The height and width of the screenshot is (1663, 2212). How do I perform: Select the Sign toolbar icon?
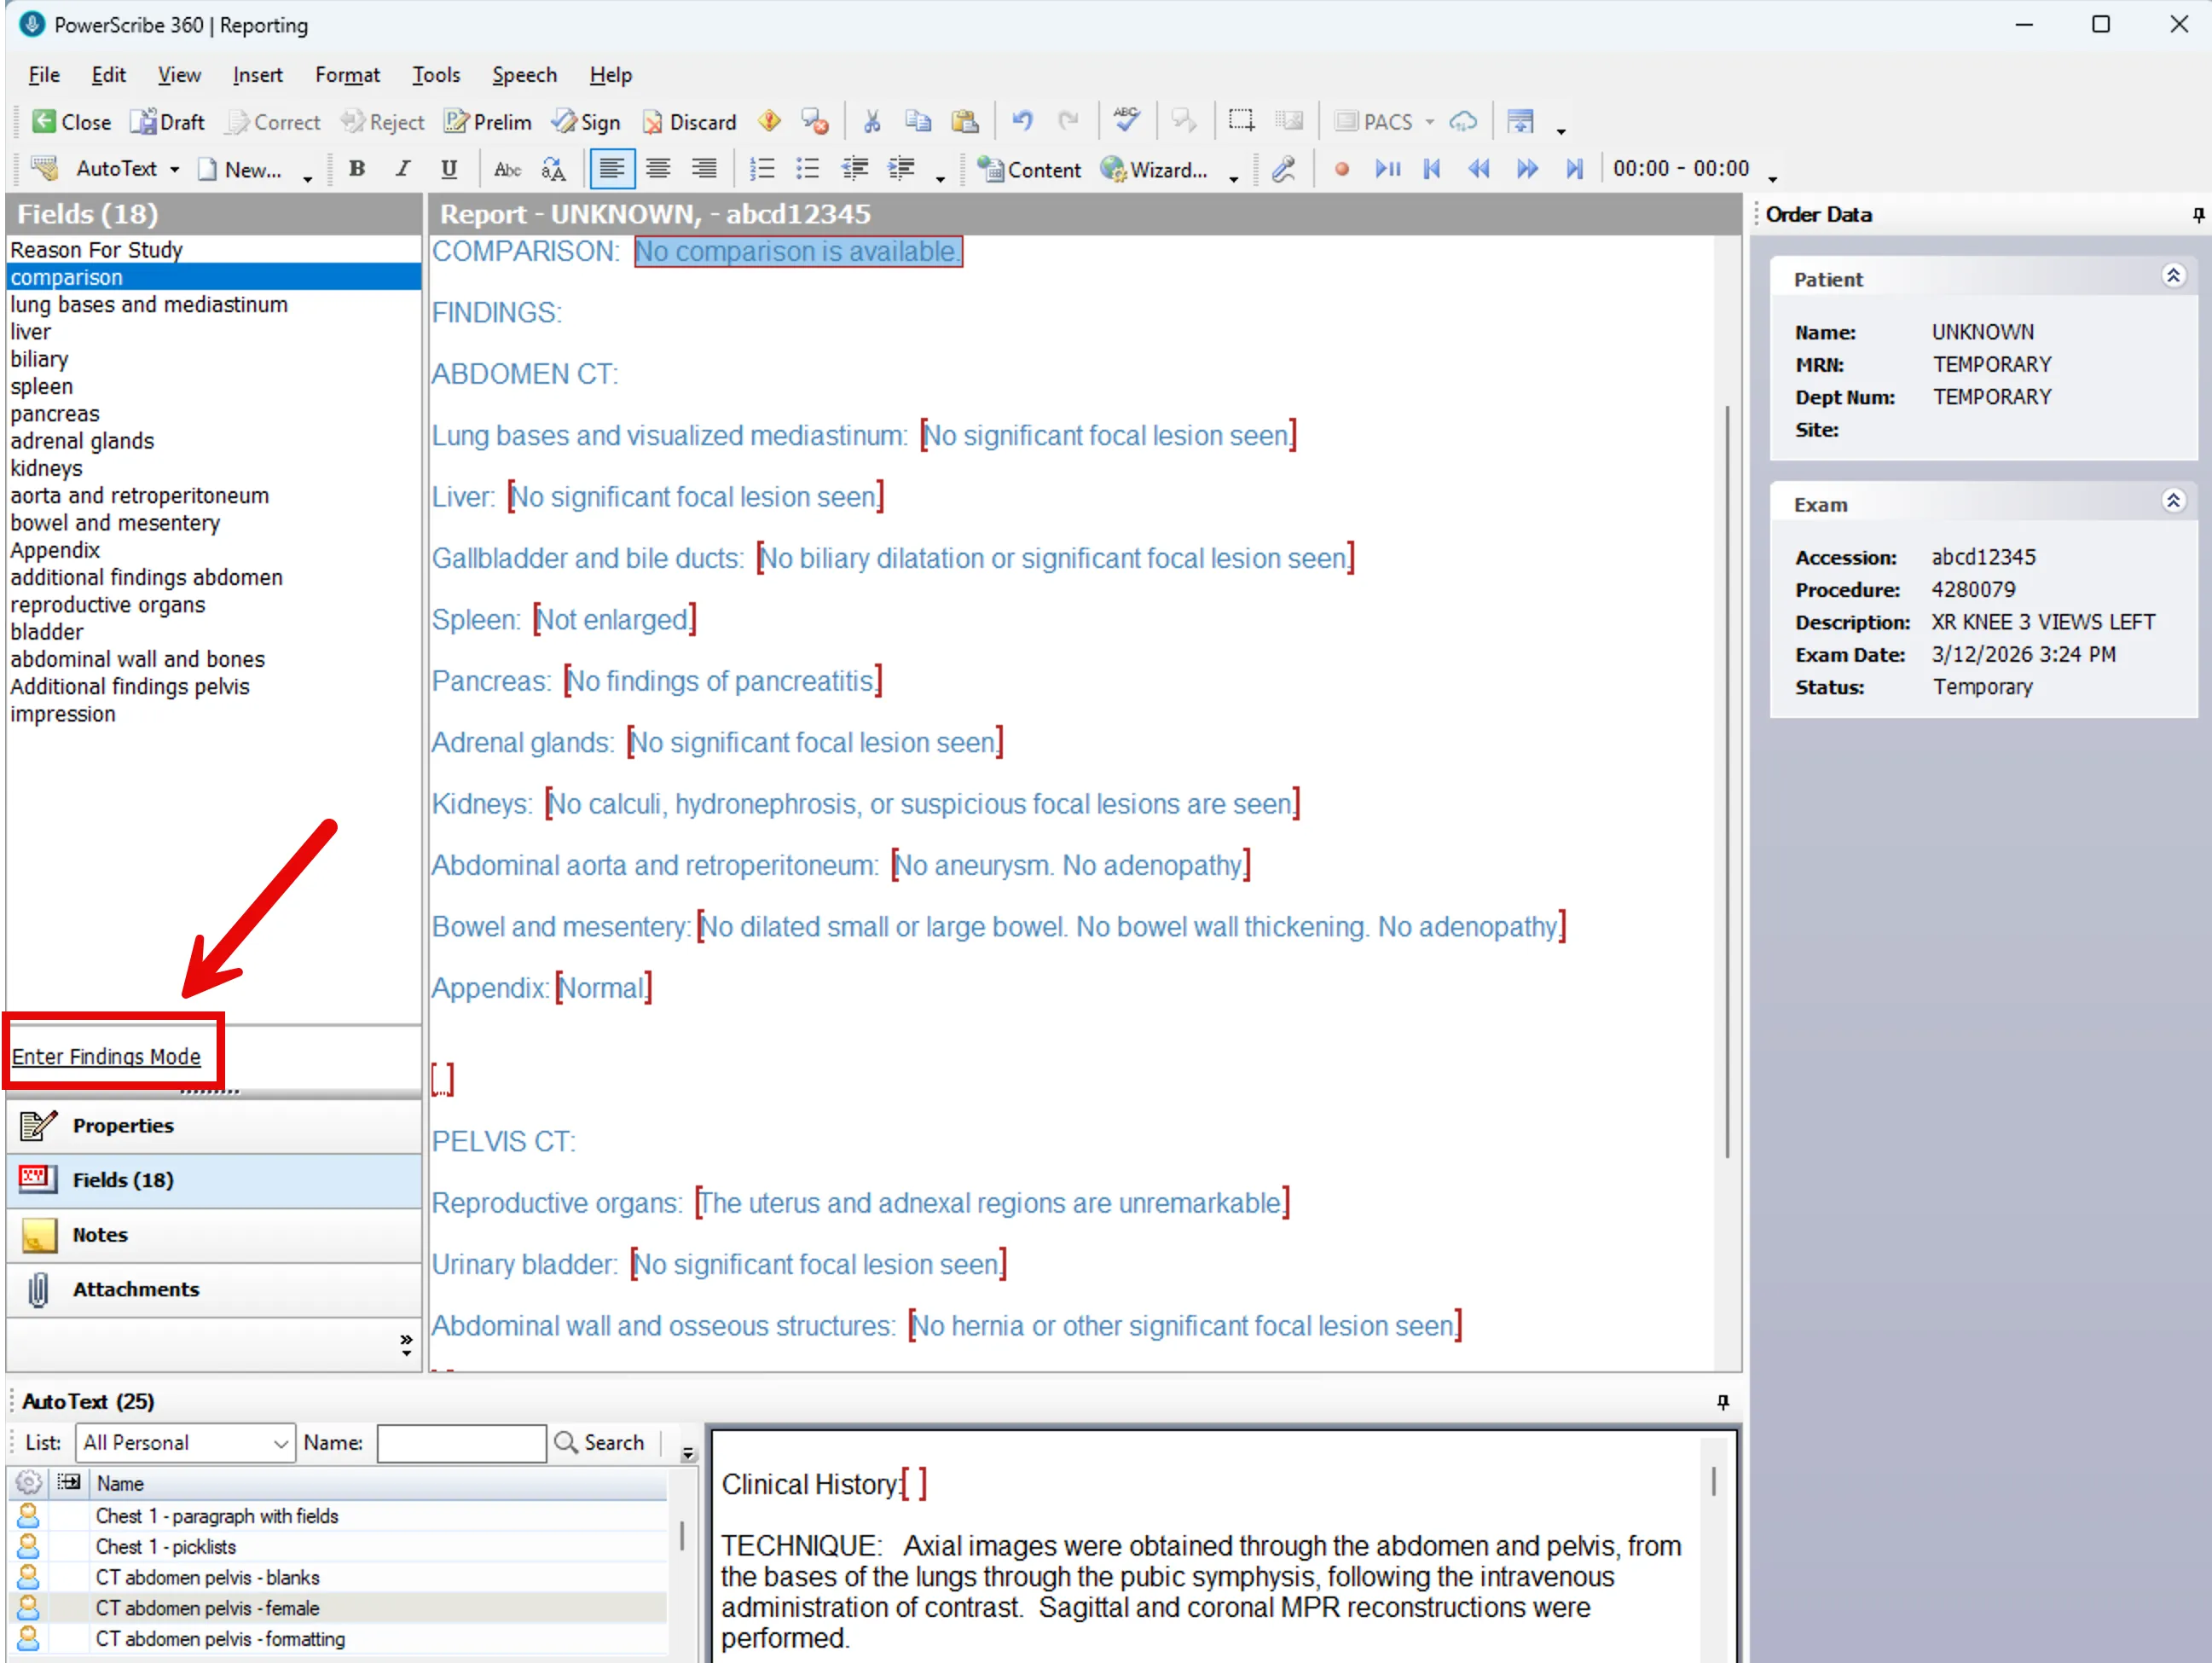[x=587, y=121]
